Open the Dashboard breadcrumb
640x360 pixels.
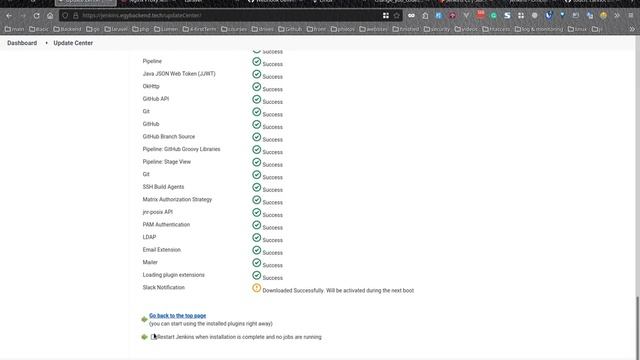click(x=22, y=43)
